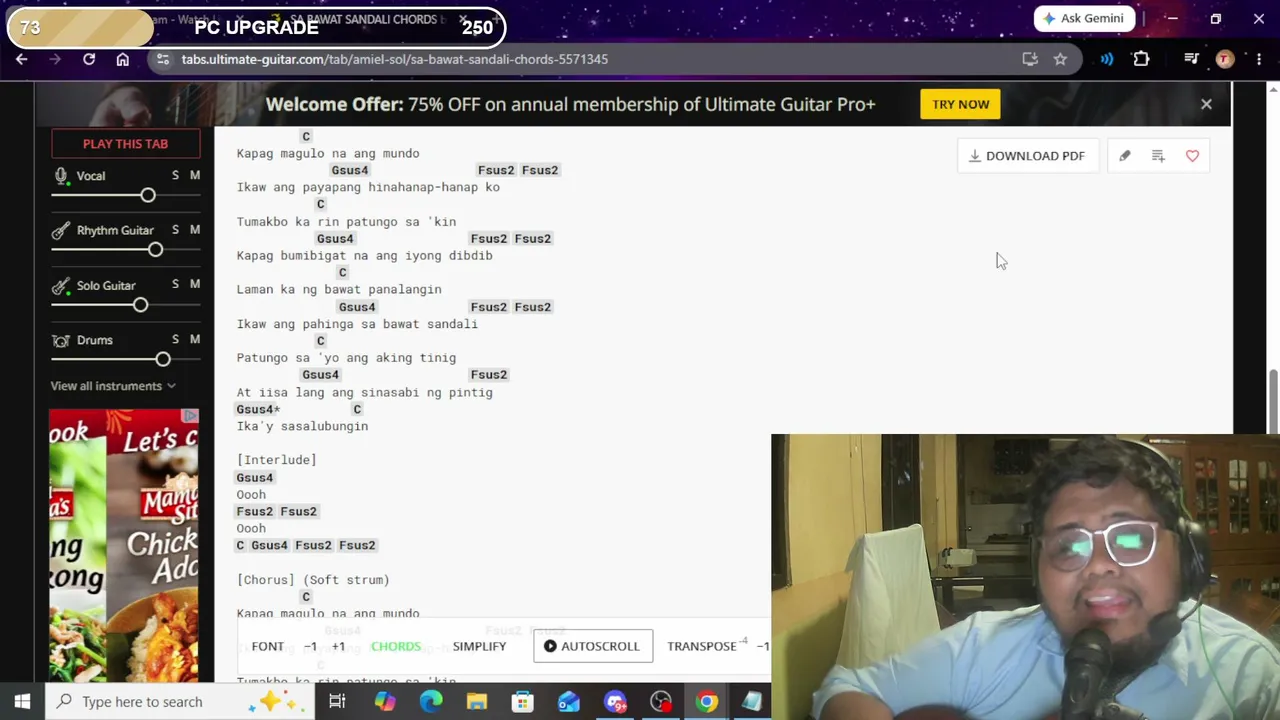Open the media controls playlist icon
1280x720 pixels.
tap(1191, 59)
